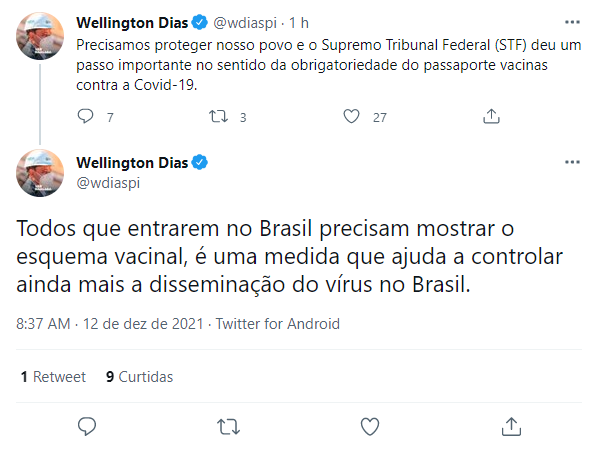Click Twitter for Android source label
The width and height of the screenshot is (596, 449).
pyautogui.click(x=278, y=324)
